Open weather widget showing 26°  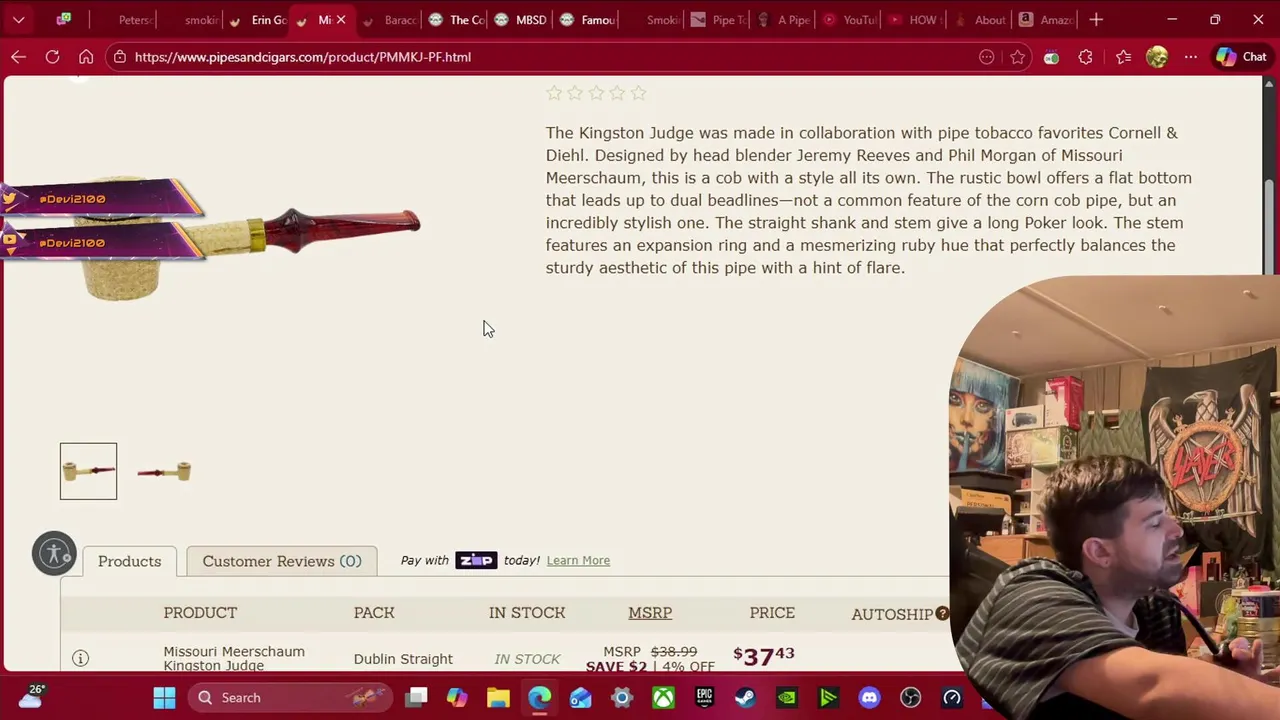pos(30,696)
